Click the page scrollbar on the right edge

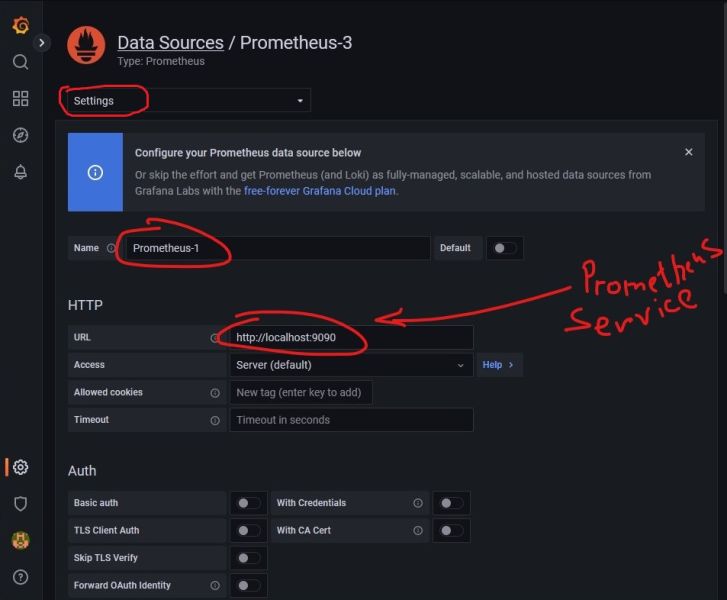724,148
